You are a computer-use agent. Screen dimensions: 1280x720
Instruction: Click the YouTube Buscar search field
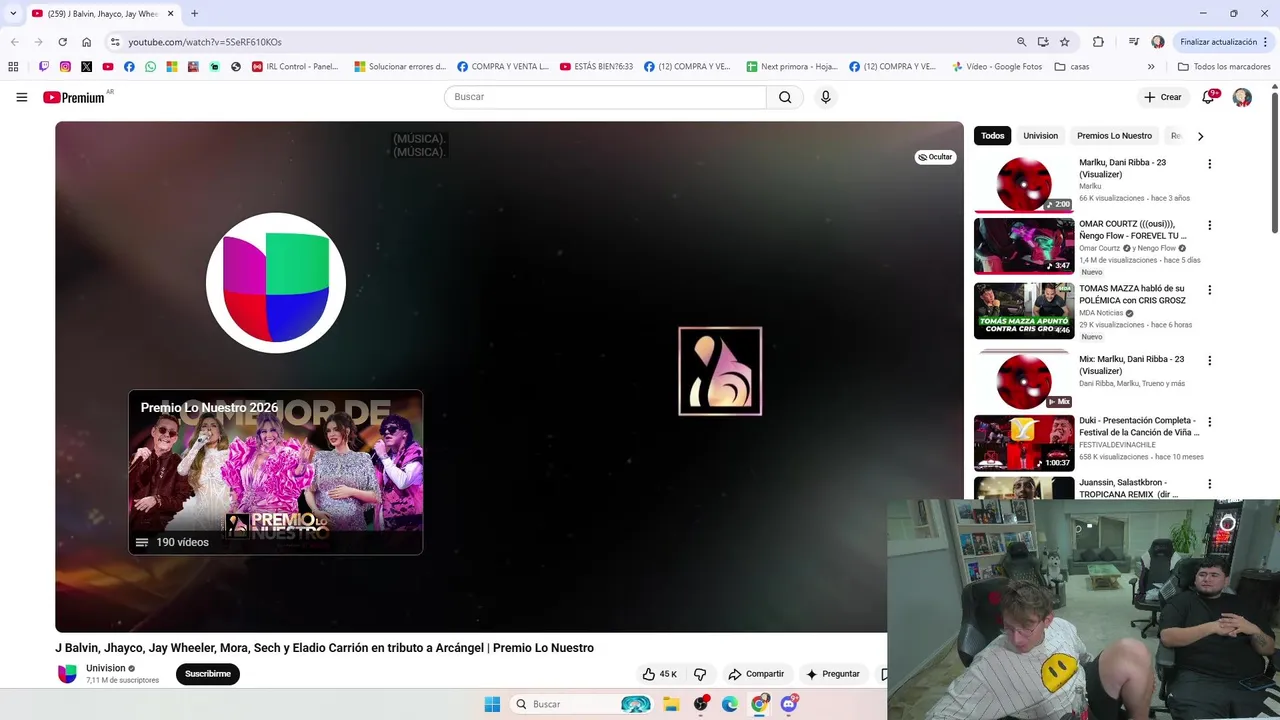pyautogui.click(x=605, y=97)
